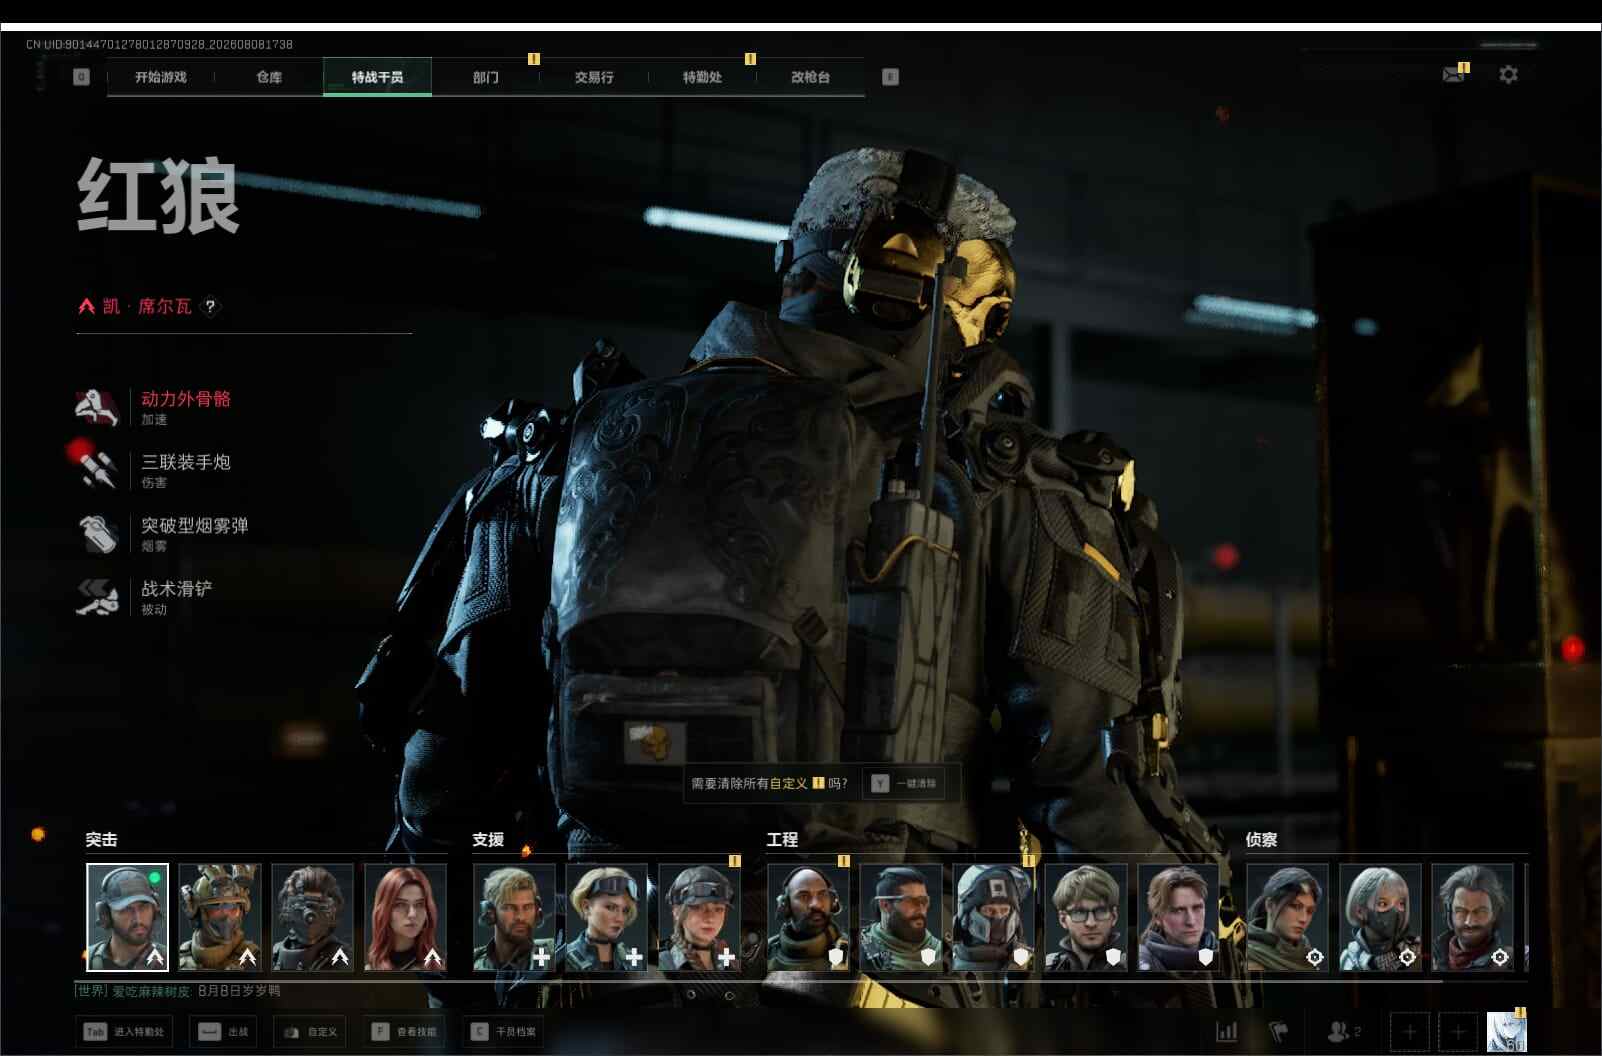Open the 开始游戏 tab
This screenshot has width=1602, height=1056.
point(161,77)
